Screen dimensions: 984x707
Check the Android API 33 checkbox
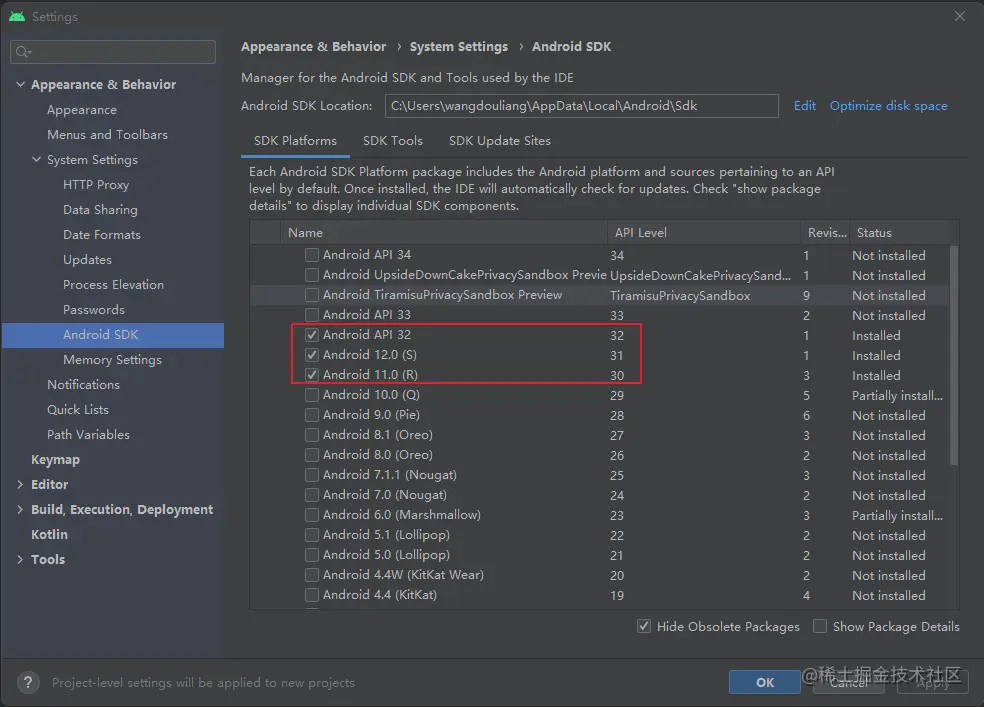[x=311, y=315]
